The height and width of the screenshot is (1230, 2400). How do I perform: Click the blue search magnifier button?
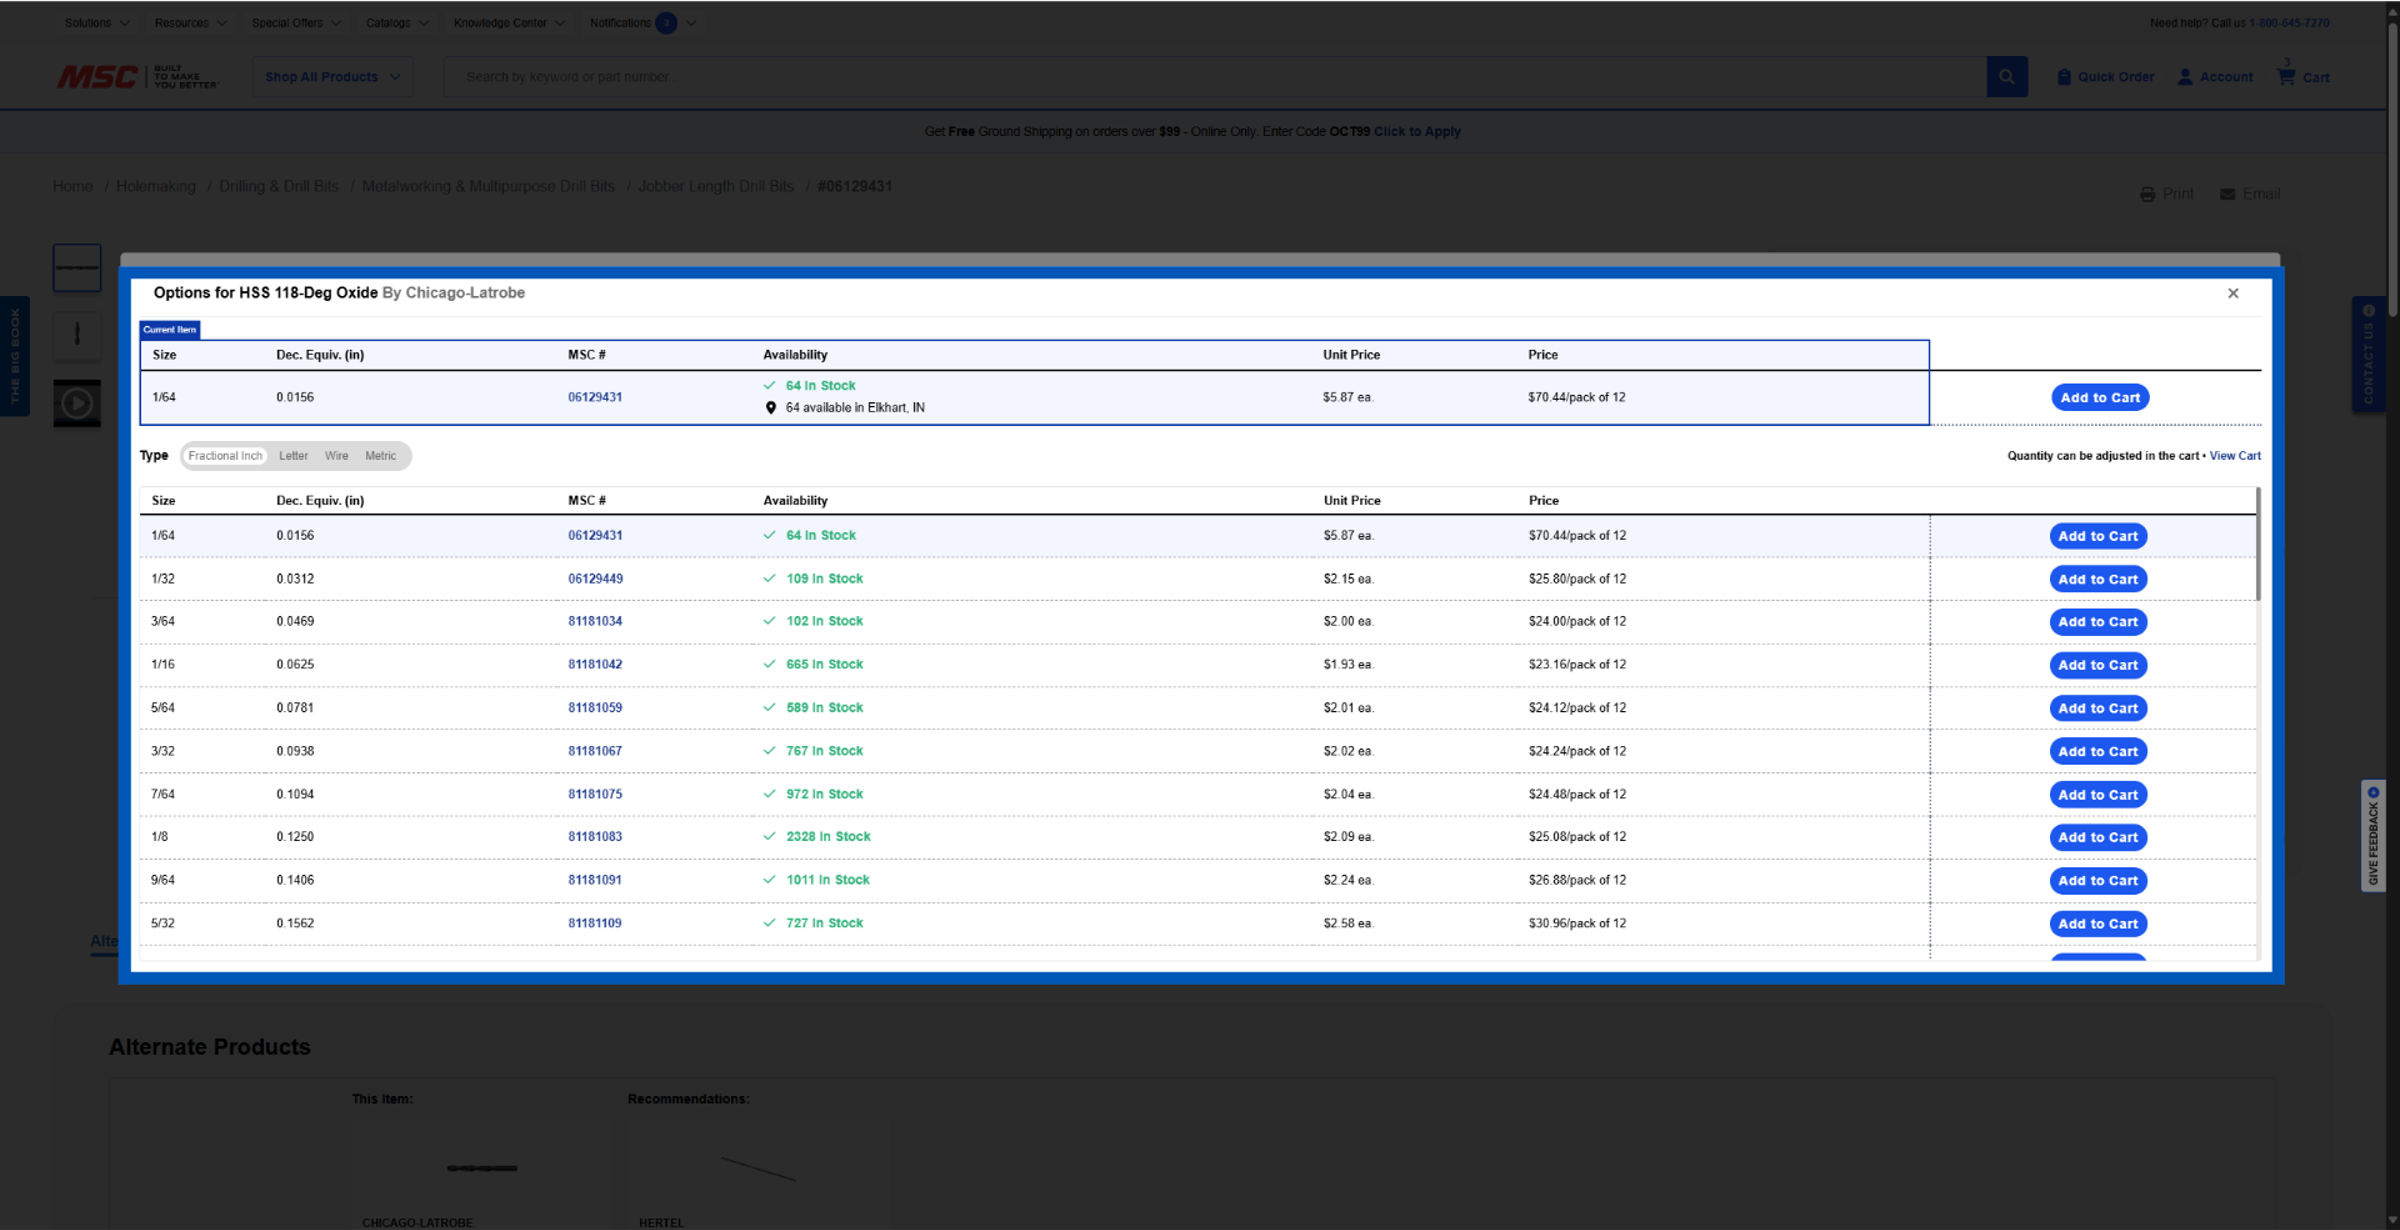[2006, 77]
